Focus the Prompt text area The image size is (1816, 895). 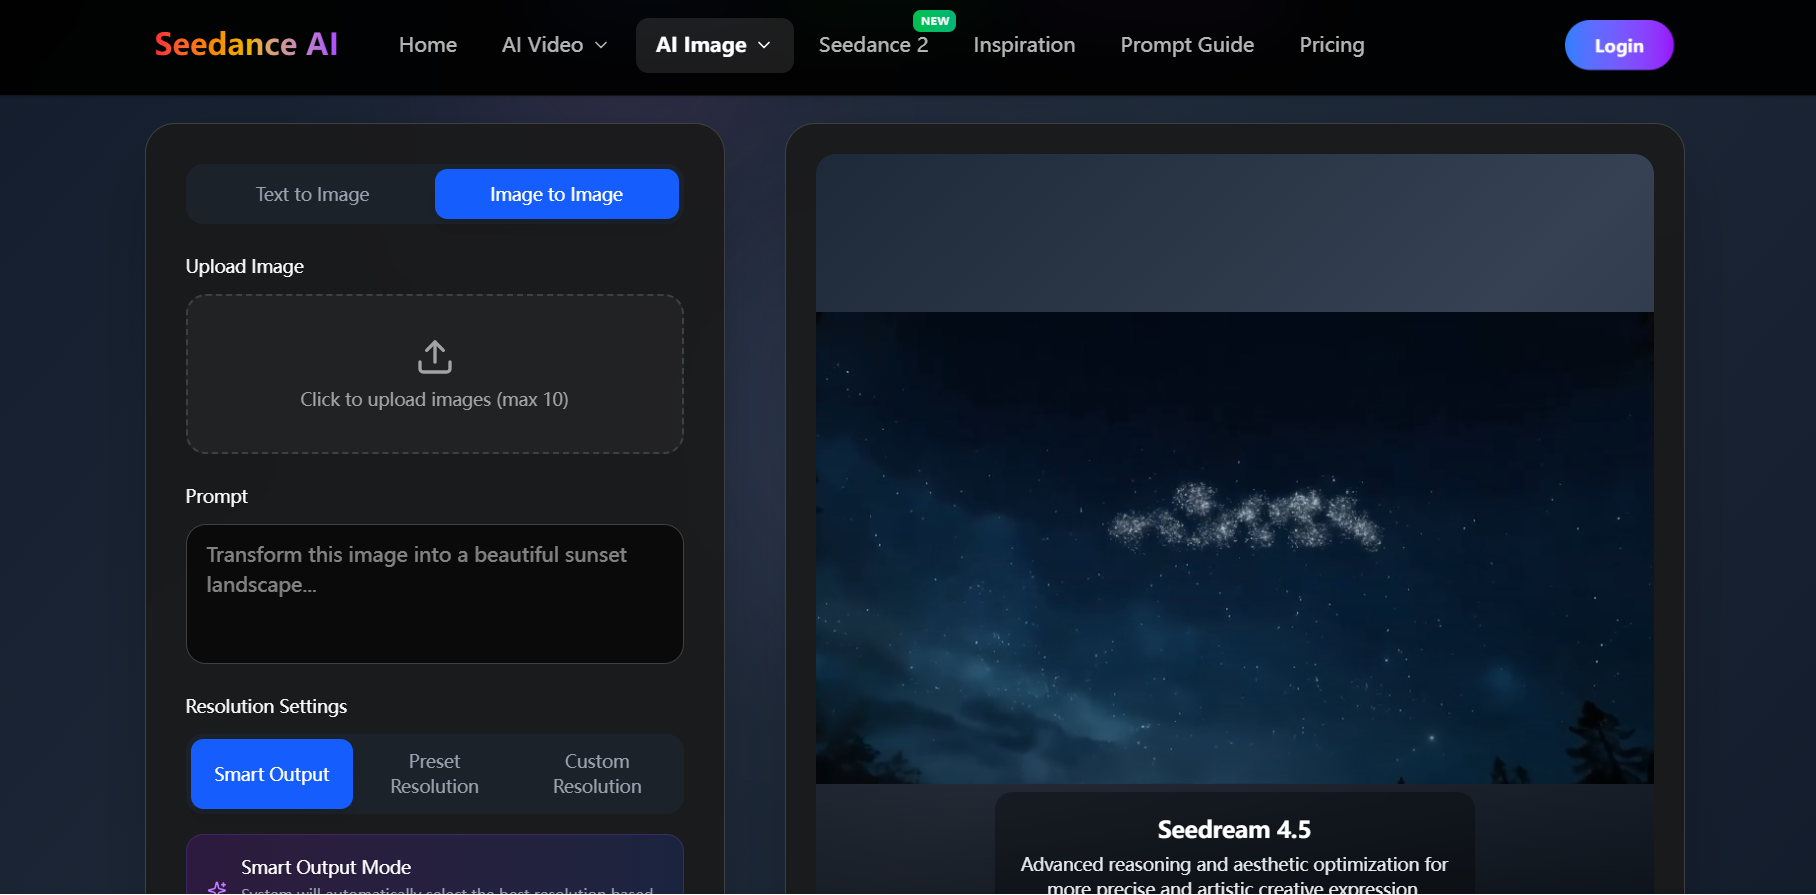pos(435,594)
